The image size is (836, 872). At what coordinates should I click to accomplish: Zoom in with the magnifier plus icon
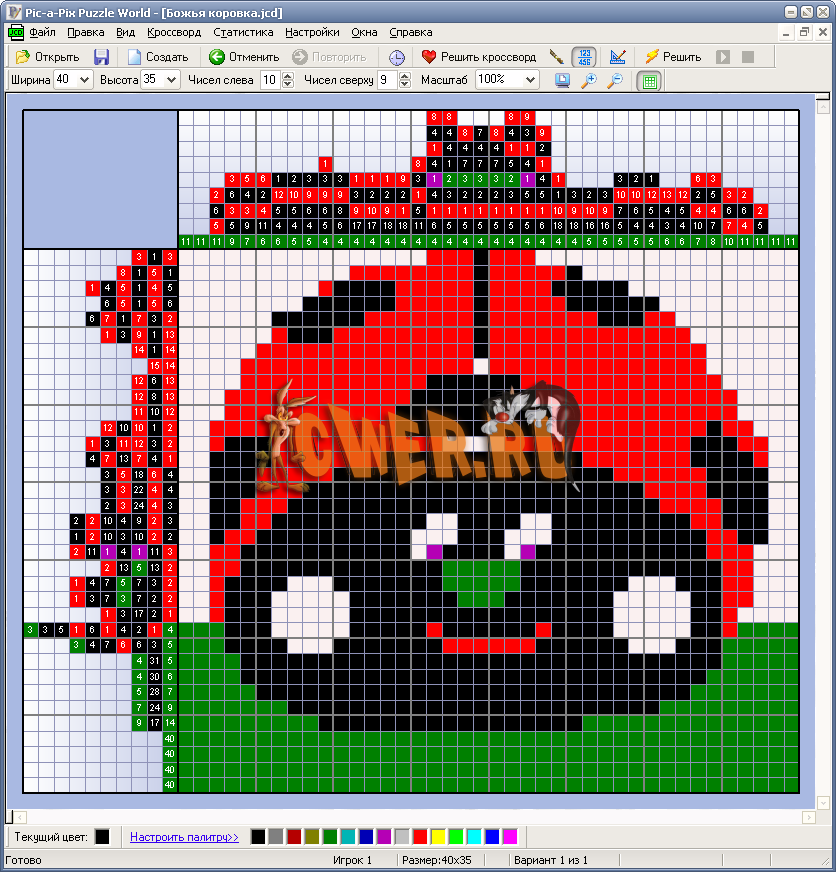pyautogui.click(x=588, y=81)
